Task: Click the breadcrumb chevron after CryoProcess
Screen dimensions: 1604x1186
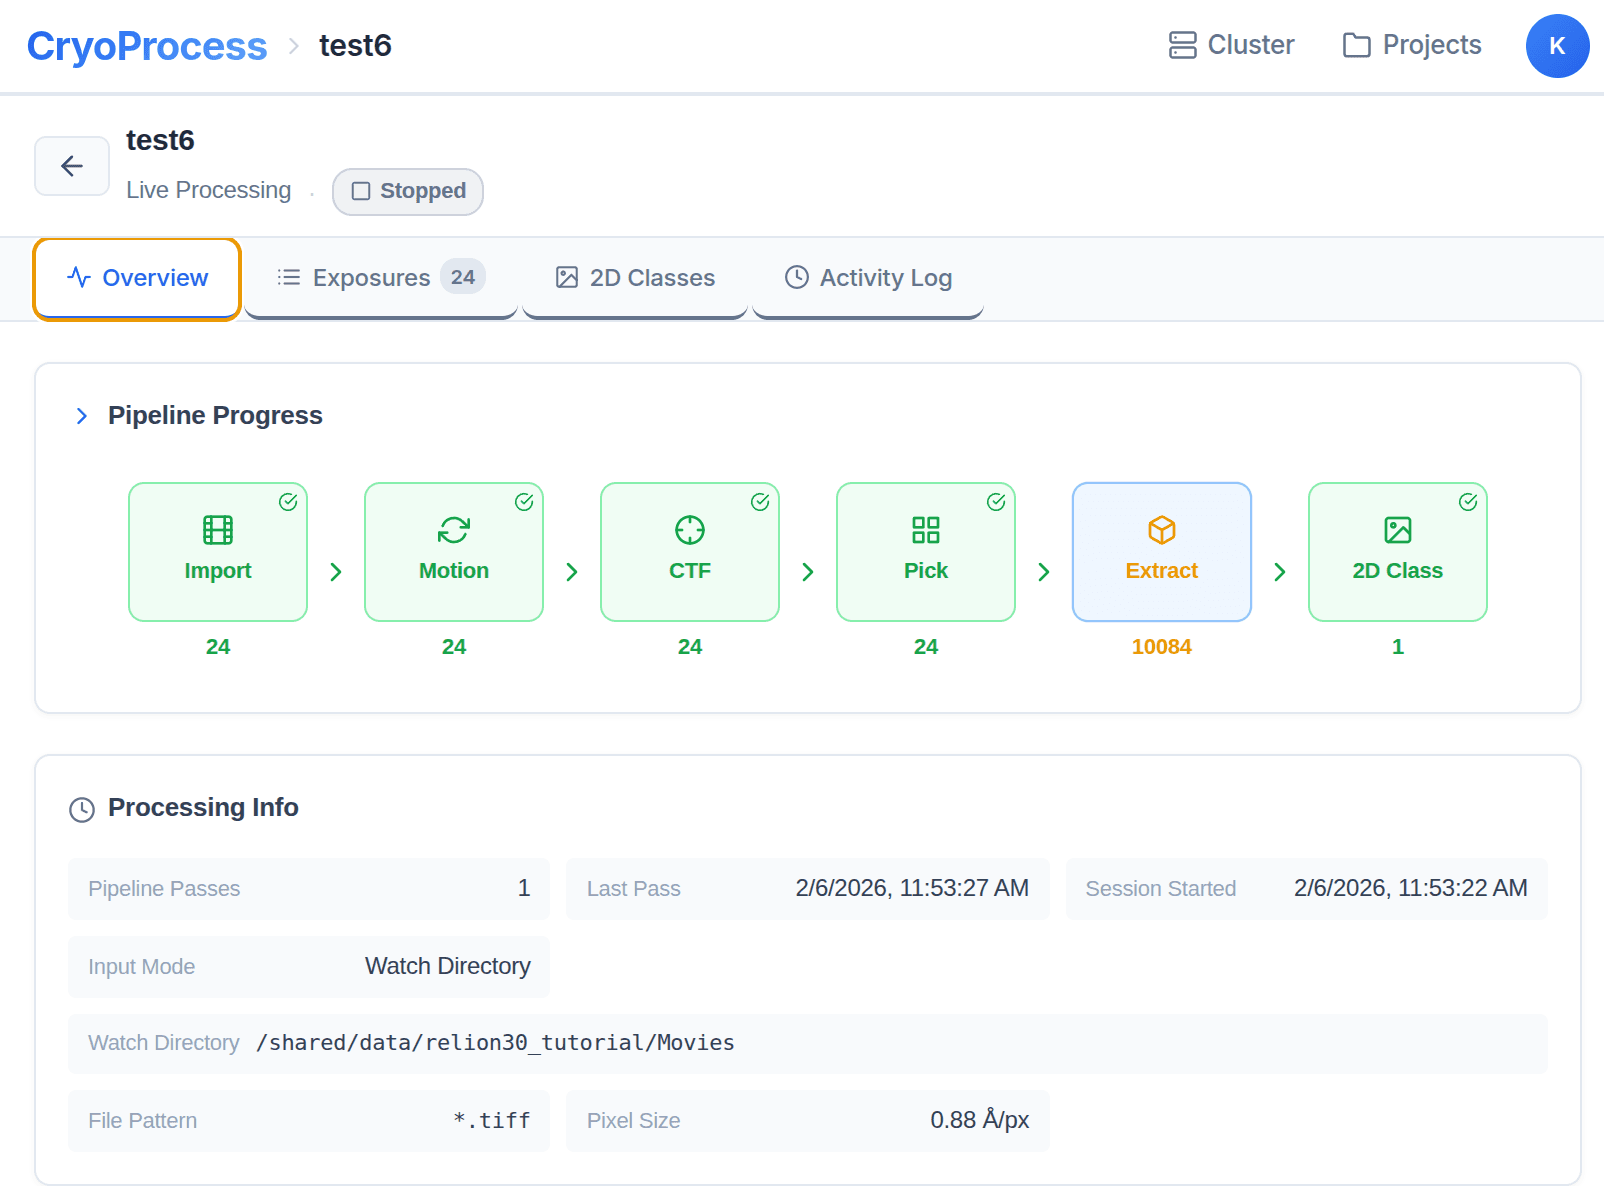Action: click(x=293, y=46)
